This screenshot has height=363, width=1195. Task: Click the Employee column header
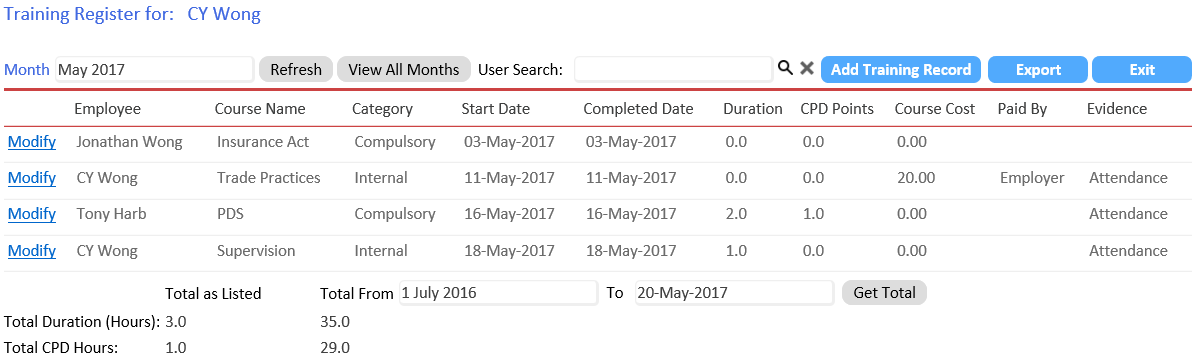[107, 109]
